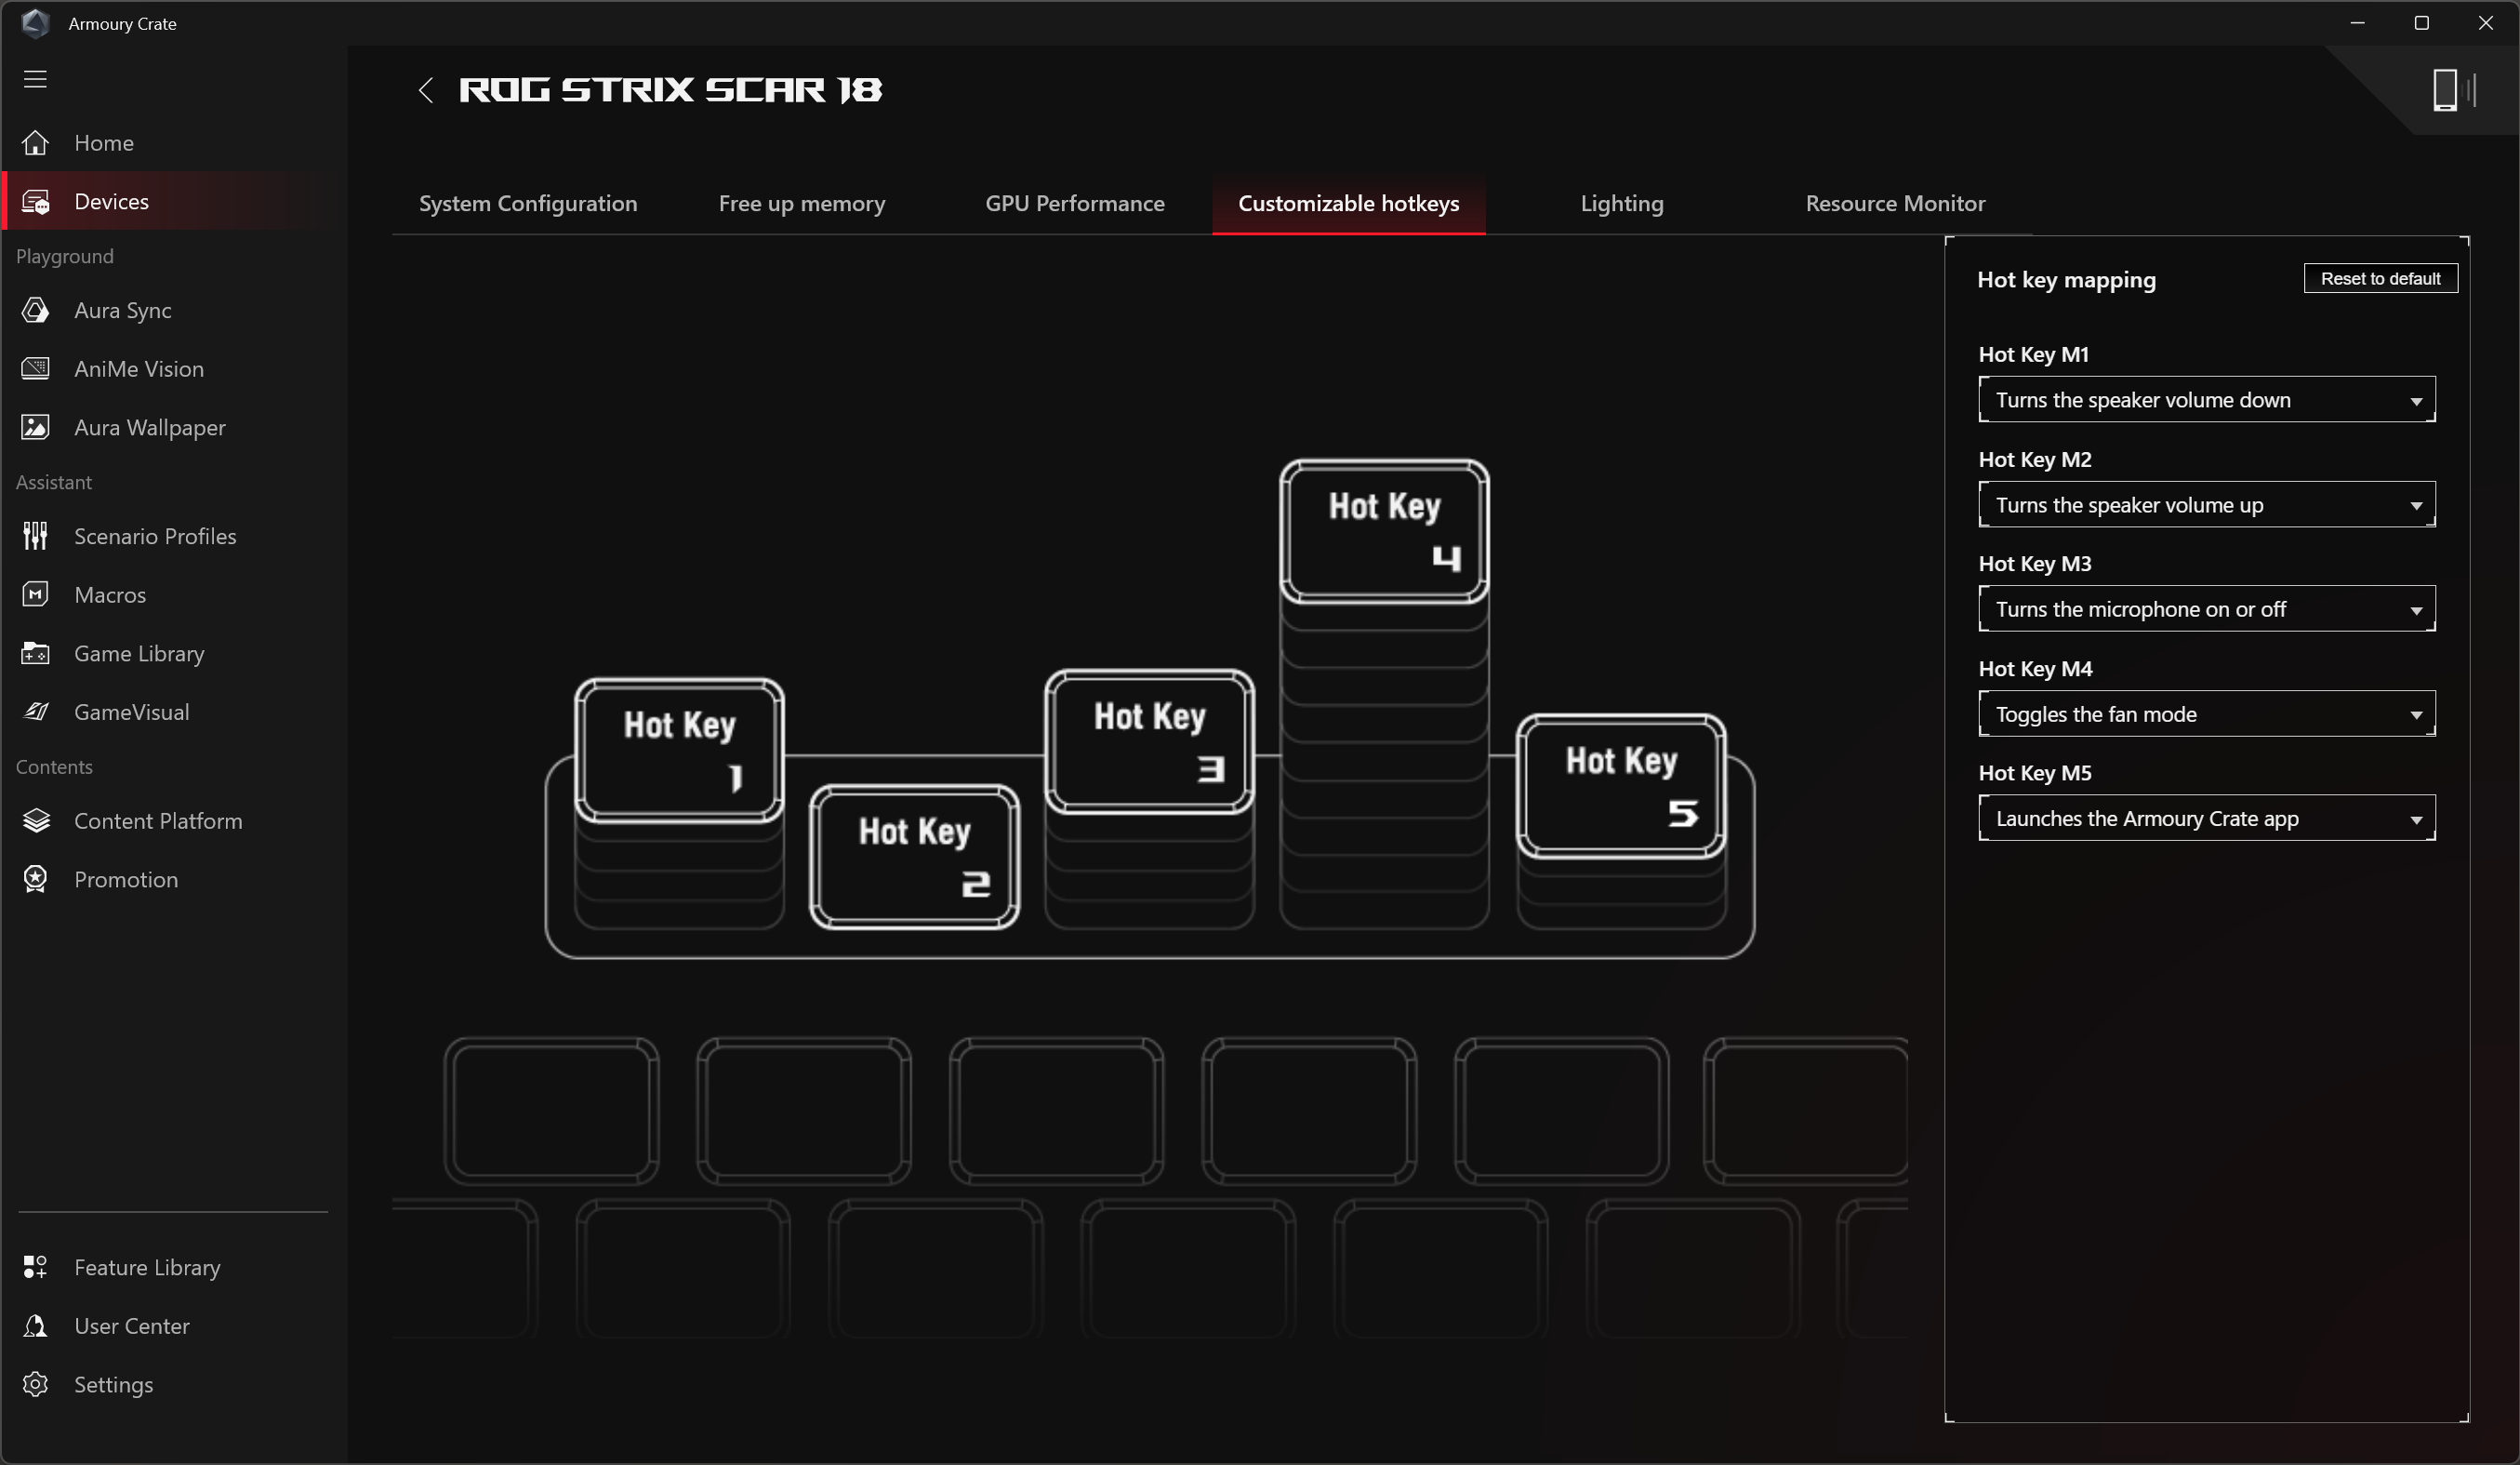Viewport: 2520px width, 1465px height.
Task: Open the Macros icon in the sidebar
Action: pyautogui.click(x=36, y=595)
